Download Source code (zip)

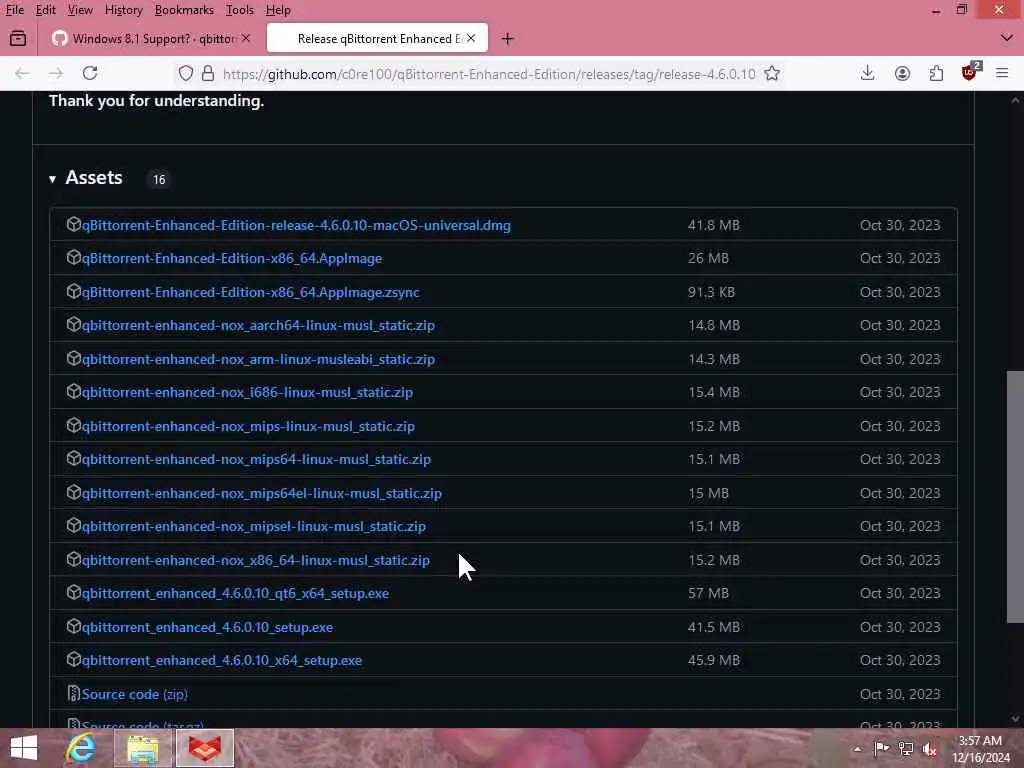135,694
